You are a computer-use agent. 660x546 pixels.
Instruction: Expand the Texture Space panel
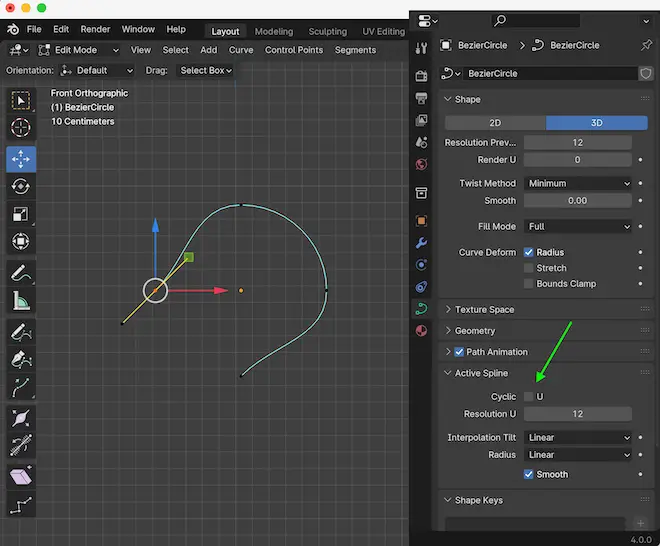click(485, 310)
